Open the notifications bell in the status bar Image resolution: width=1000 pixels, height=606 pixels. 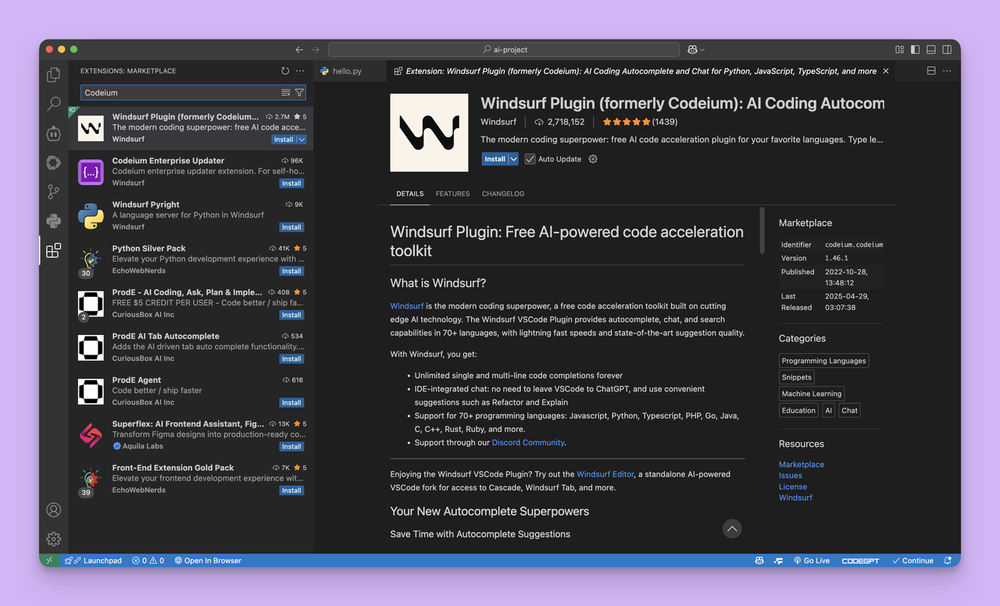pyautogui.click(x=946, y=560)
